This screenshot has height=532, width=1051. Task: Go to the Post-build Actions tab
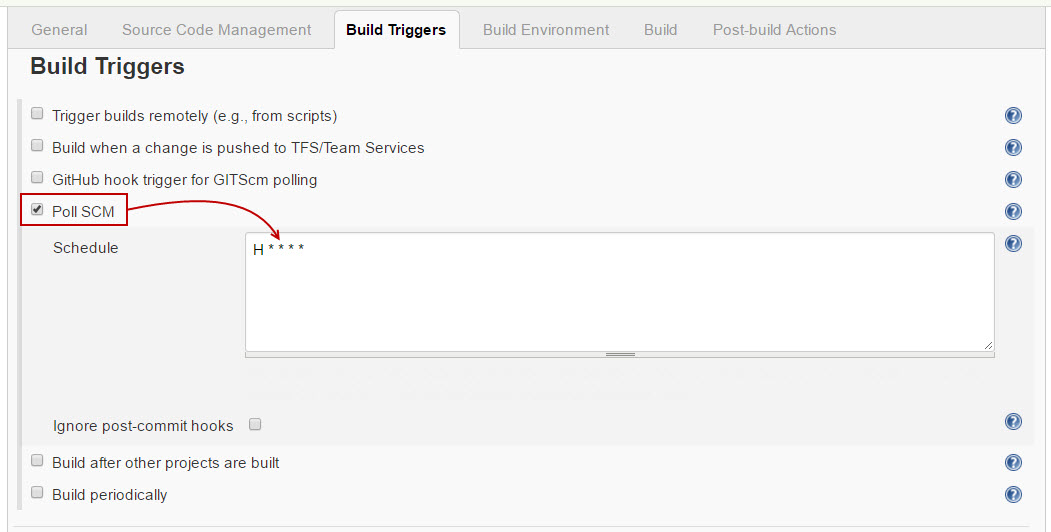pos(774,30)
